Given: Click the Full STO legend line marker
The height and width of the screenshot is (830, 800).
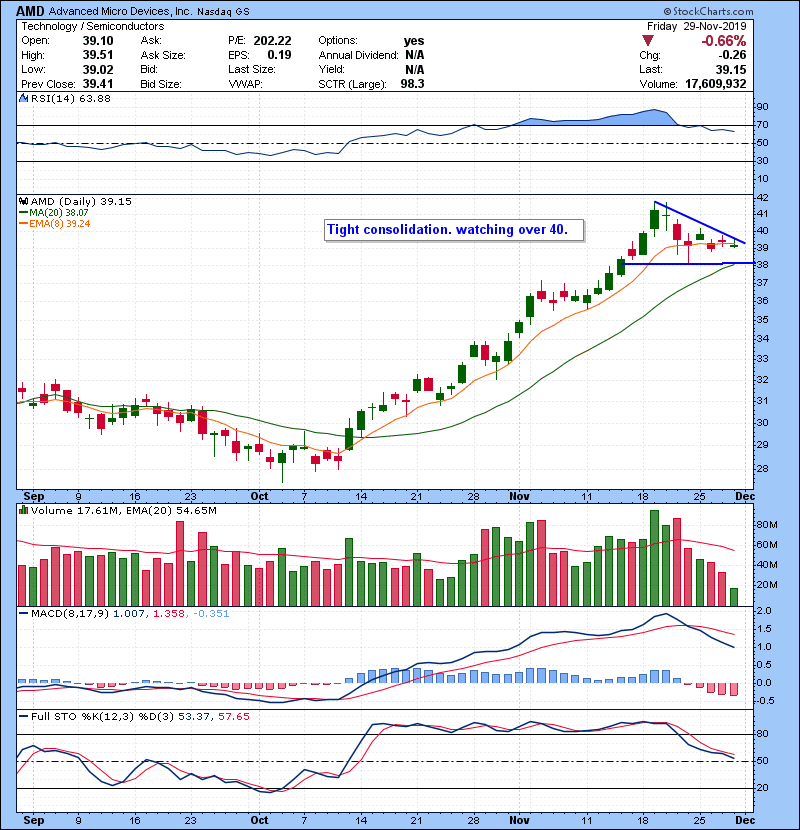Looking at the screenshot, I should 23,716.
